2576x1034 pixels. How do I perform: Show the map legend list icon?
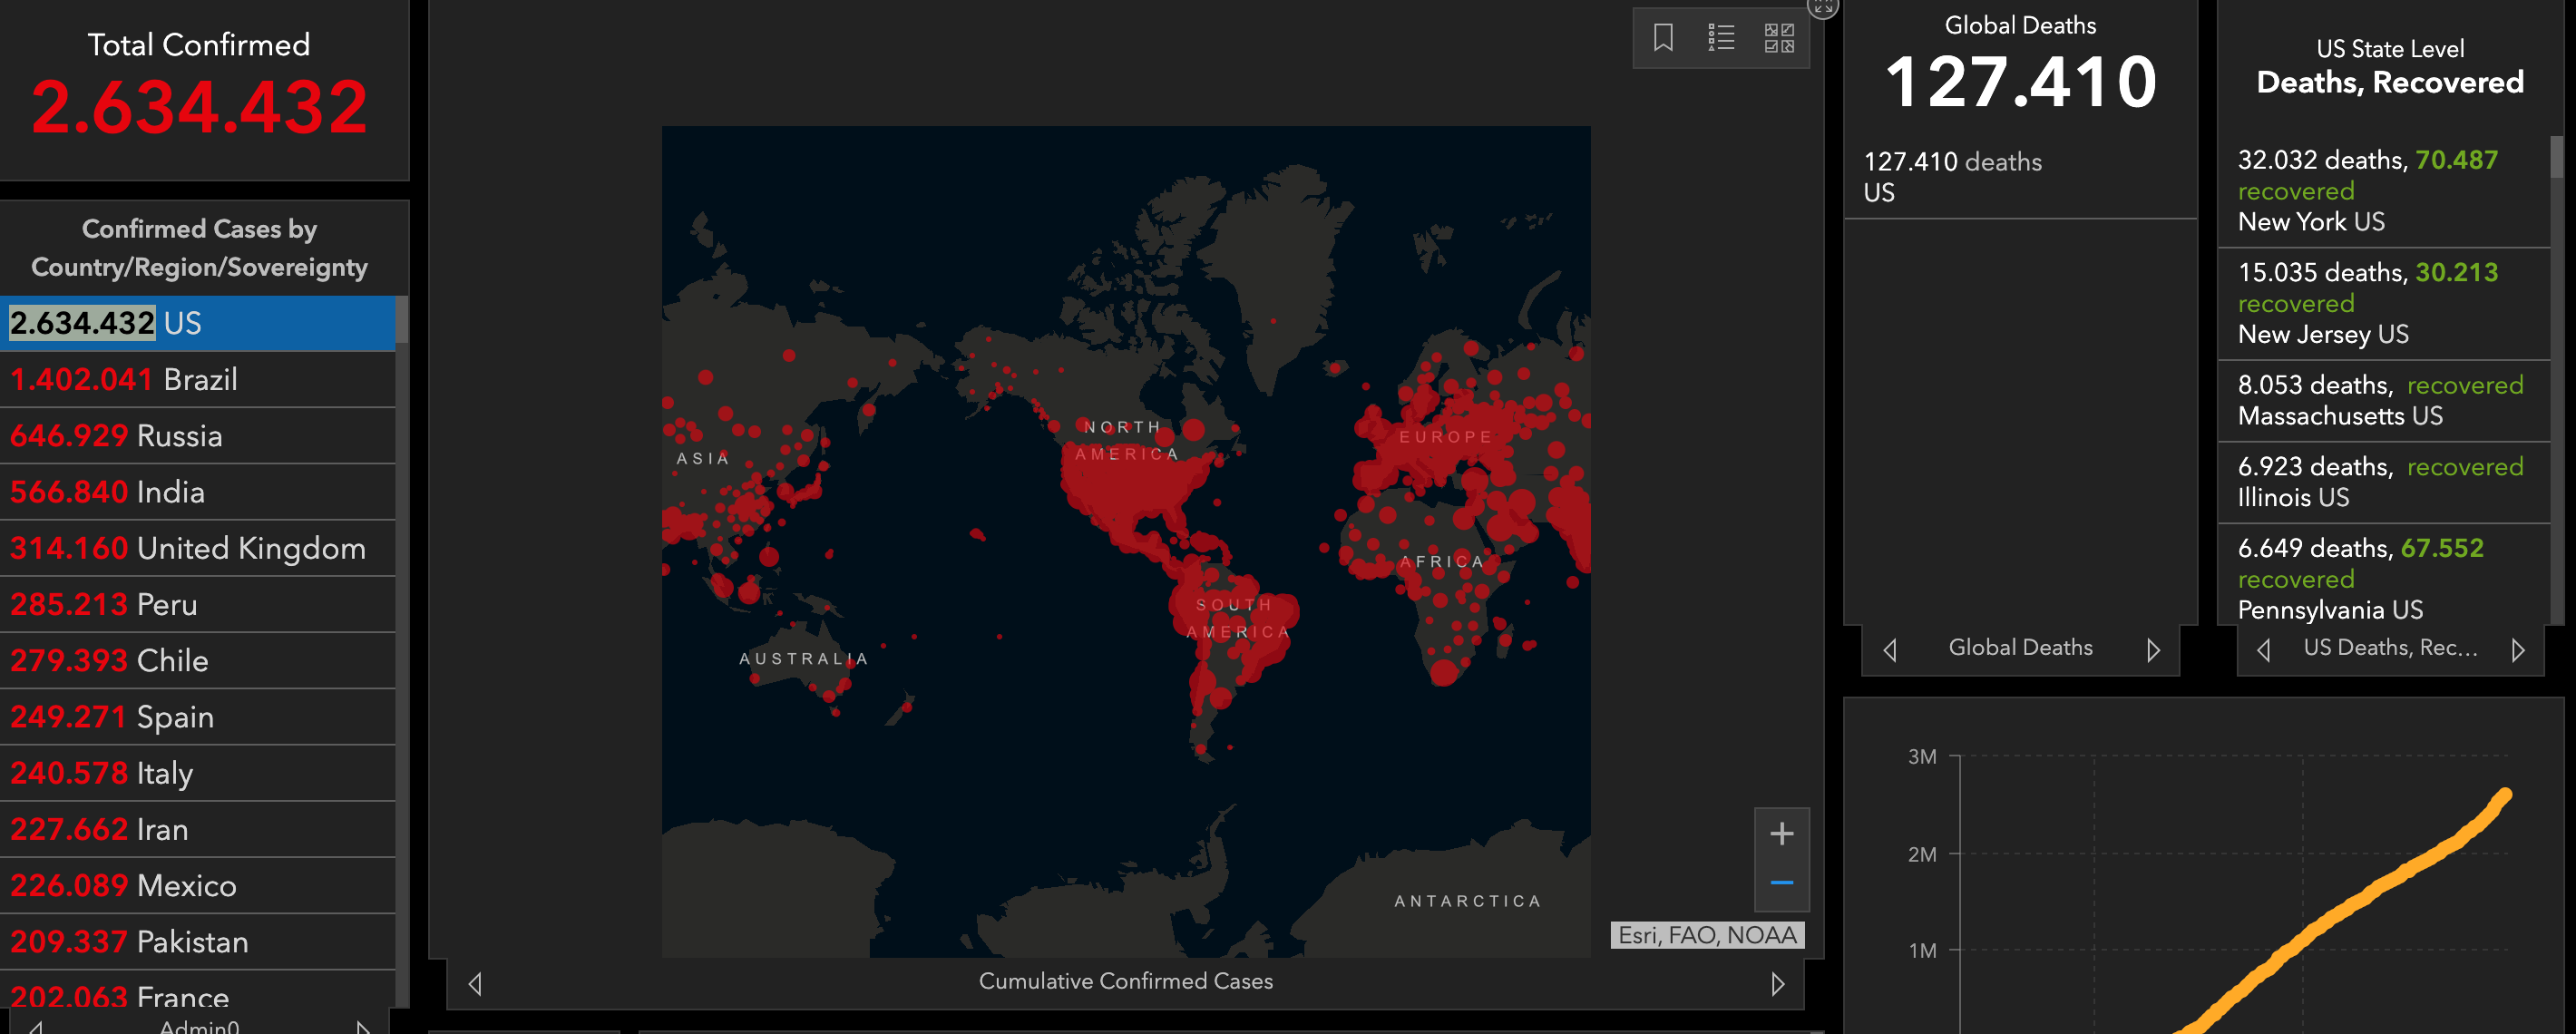tap(1721, 38)
